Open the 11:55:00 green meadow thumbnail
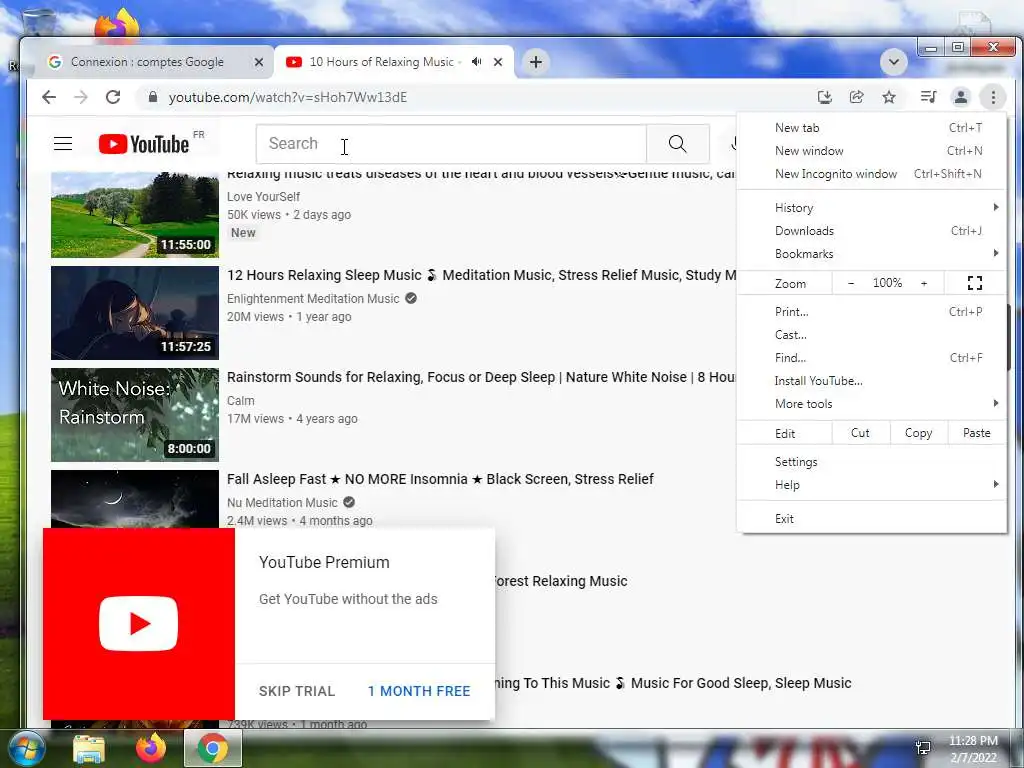Viewport: 1024px width, 768px height. click(135, 215)
